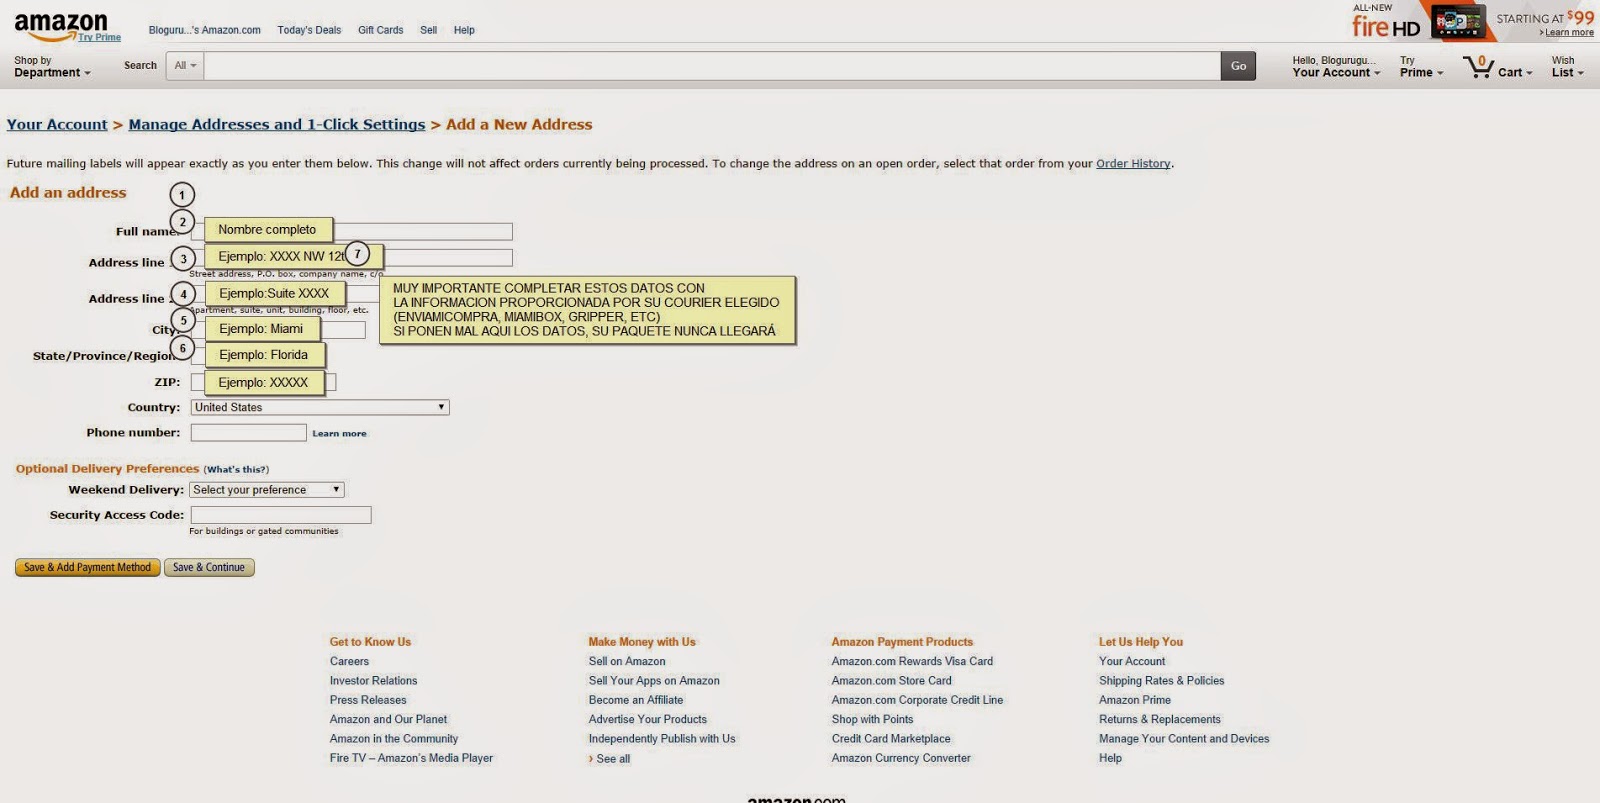
Task: Click Save & Continue button
Action: 209,568
